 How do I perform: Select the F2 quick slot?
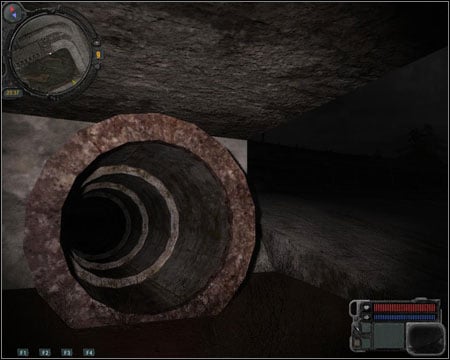pyautogui.click(x=45, y=352)
